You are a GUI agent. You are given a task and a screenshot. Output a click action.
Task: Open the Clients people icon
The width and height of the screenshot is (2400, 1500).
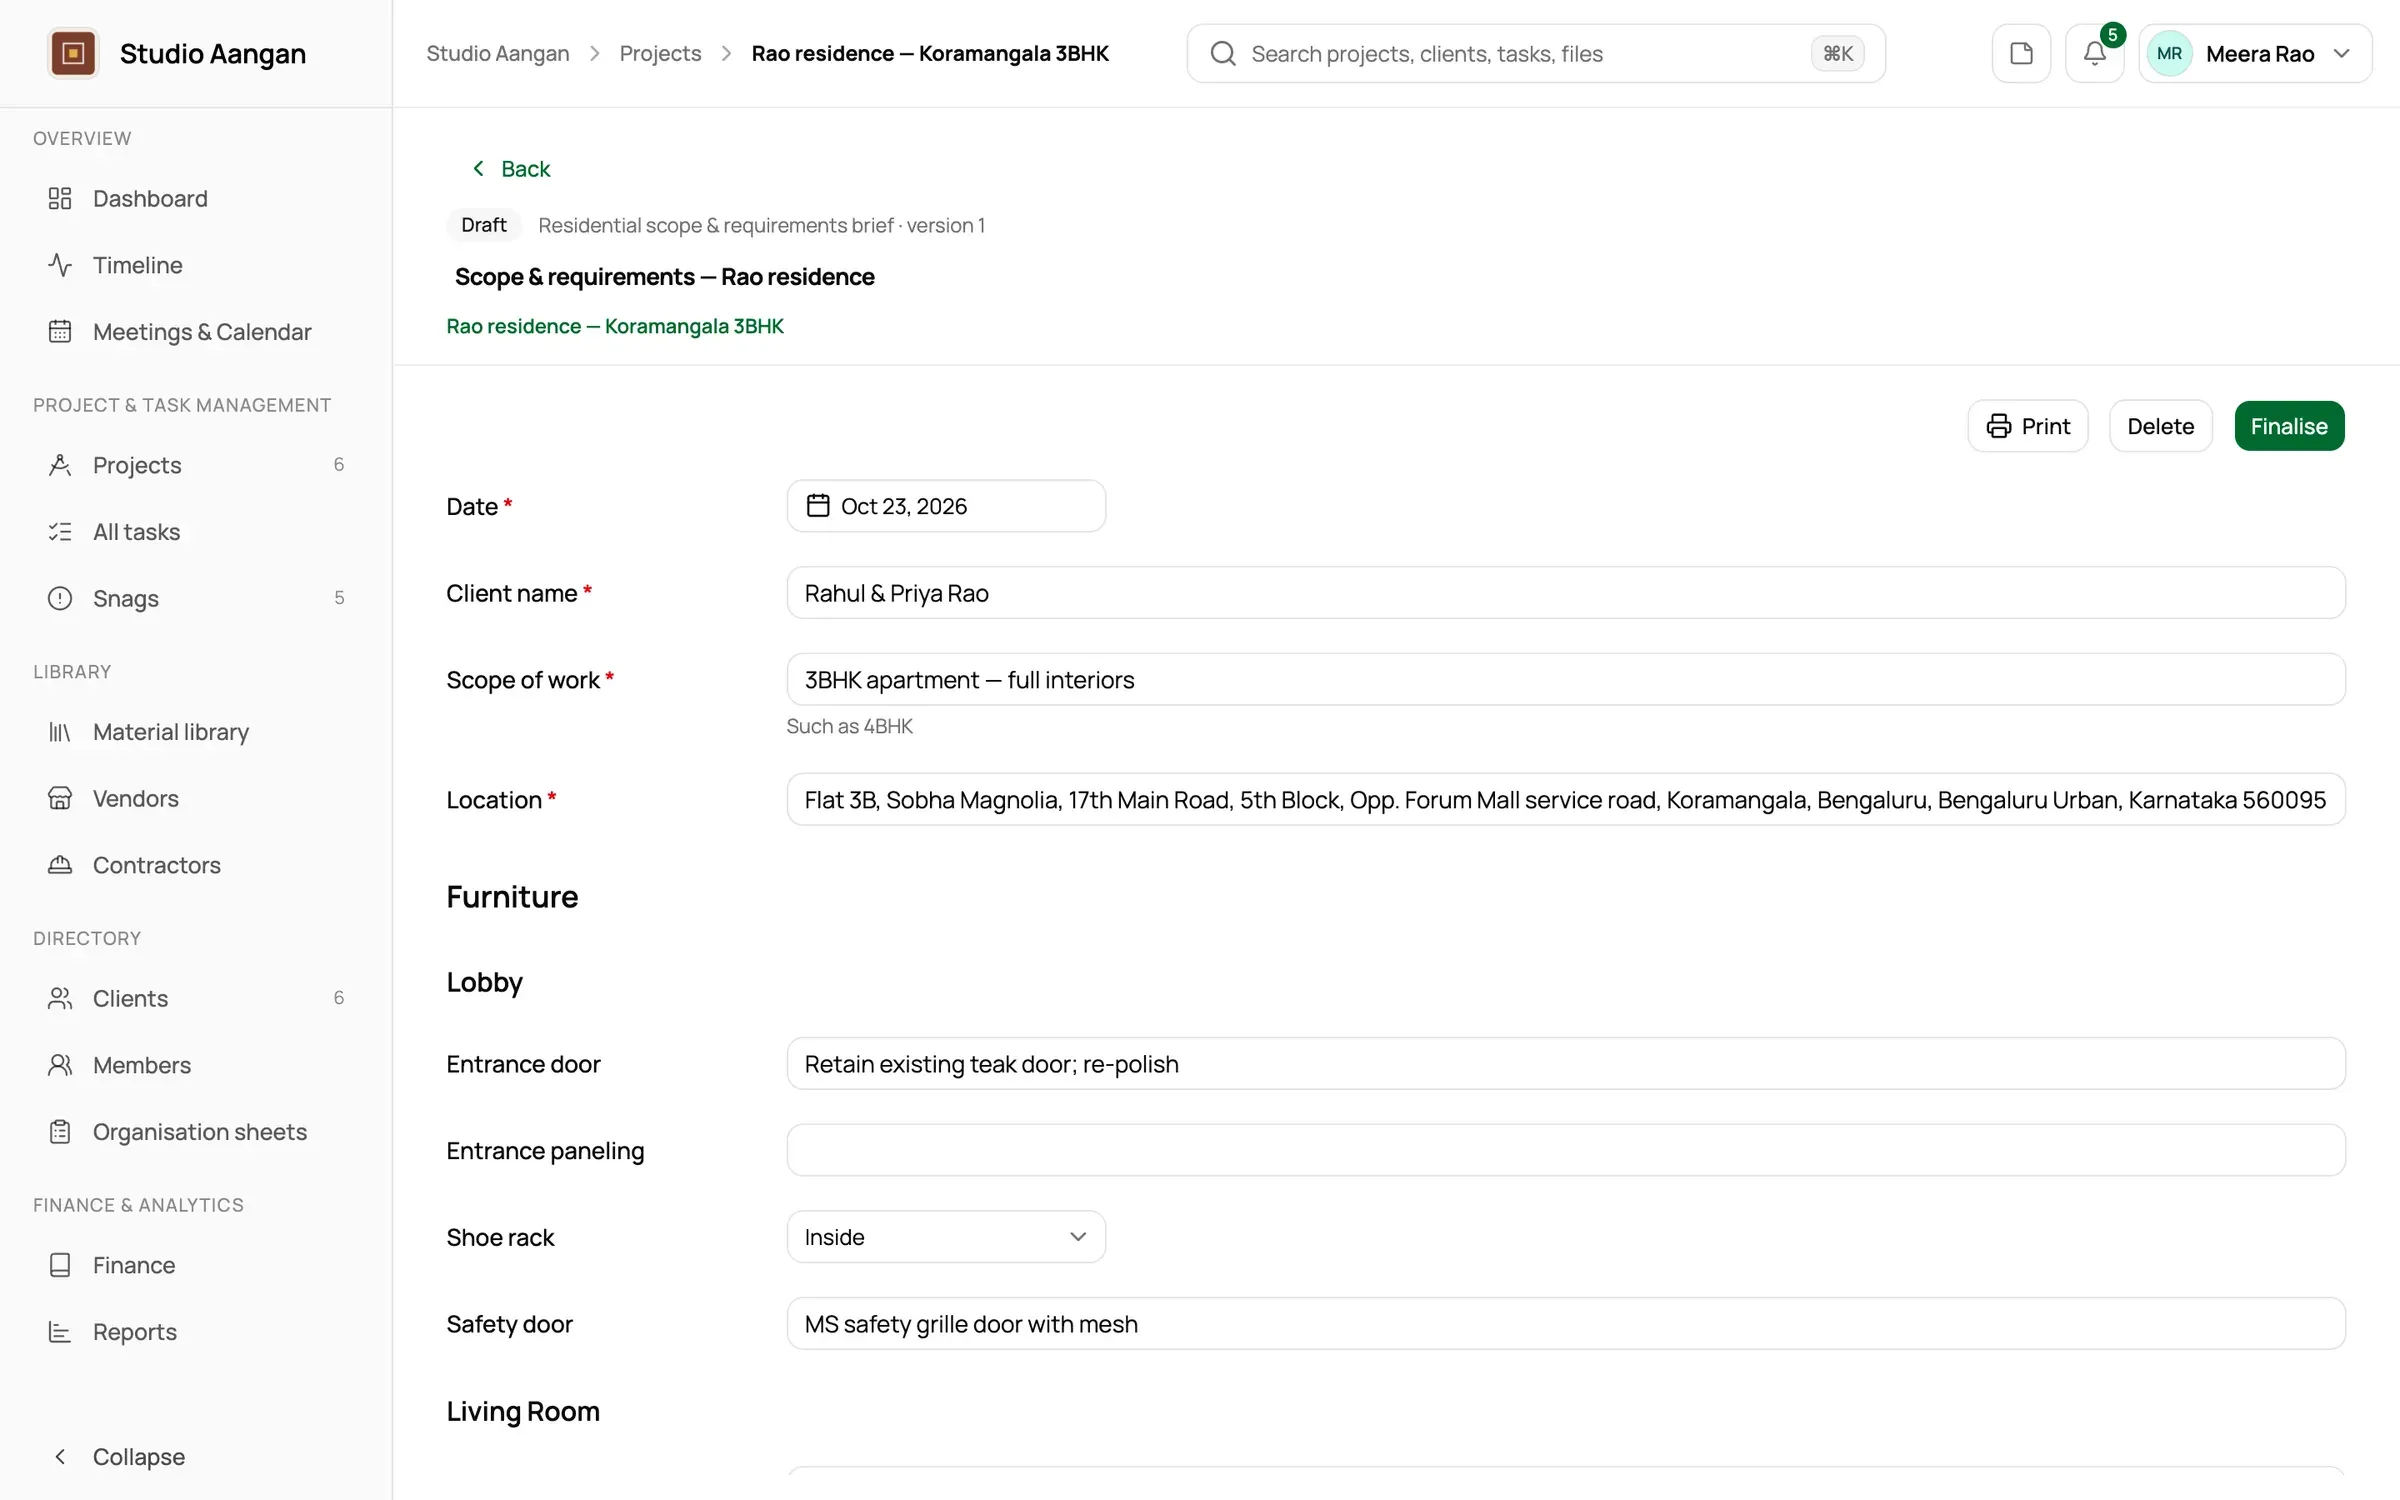point(60,998)
